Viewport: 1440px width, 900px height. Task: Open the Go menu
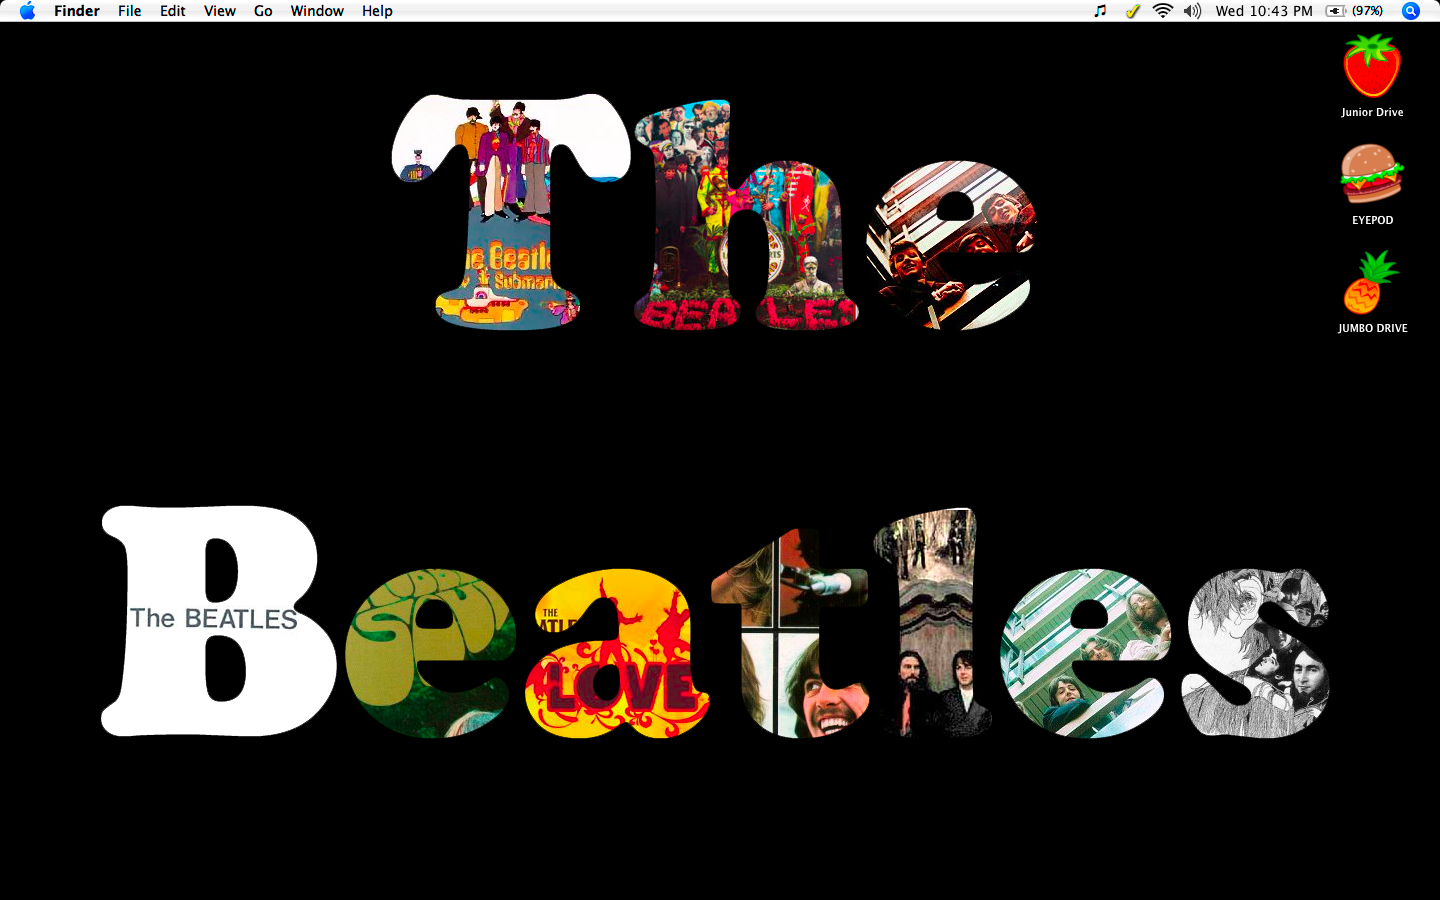click(x=263, y=11)
